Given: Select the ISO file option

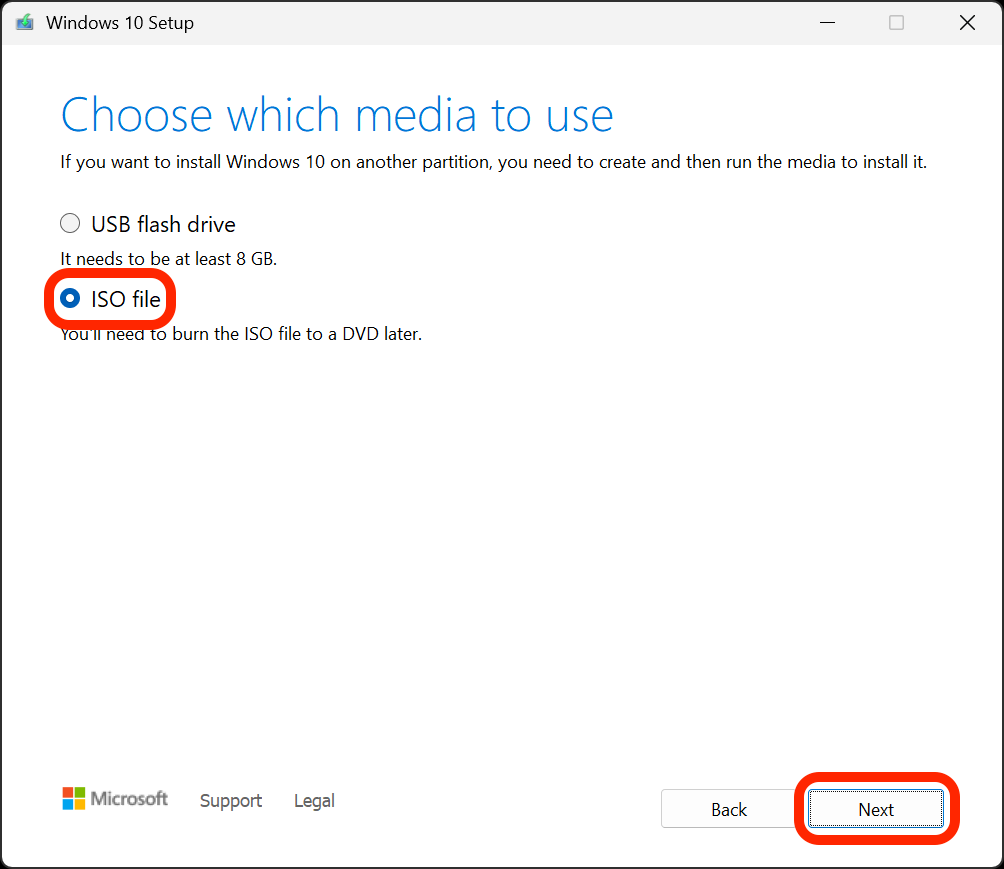Looking at the screenshot, I should click(x=68, y=298).
